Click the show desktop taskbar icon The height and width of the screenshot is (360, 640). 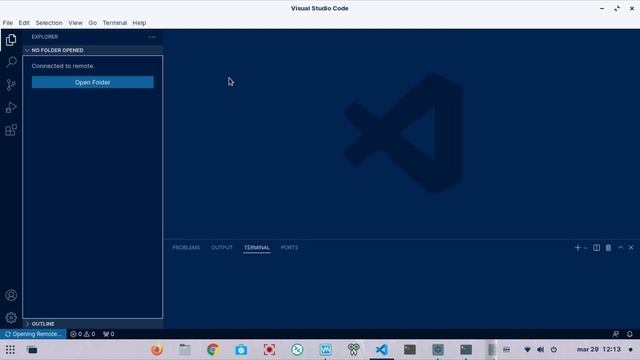pos(32,350)
